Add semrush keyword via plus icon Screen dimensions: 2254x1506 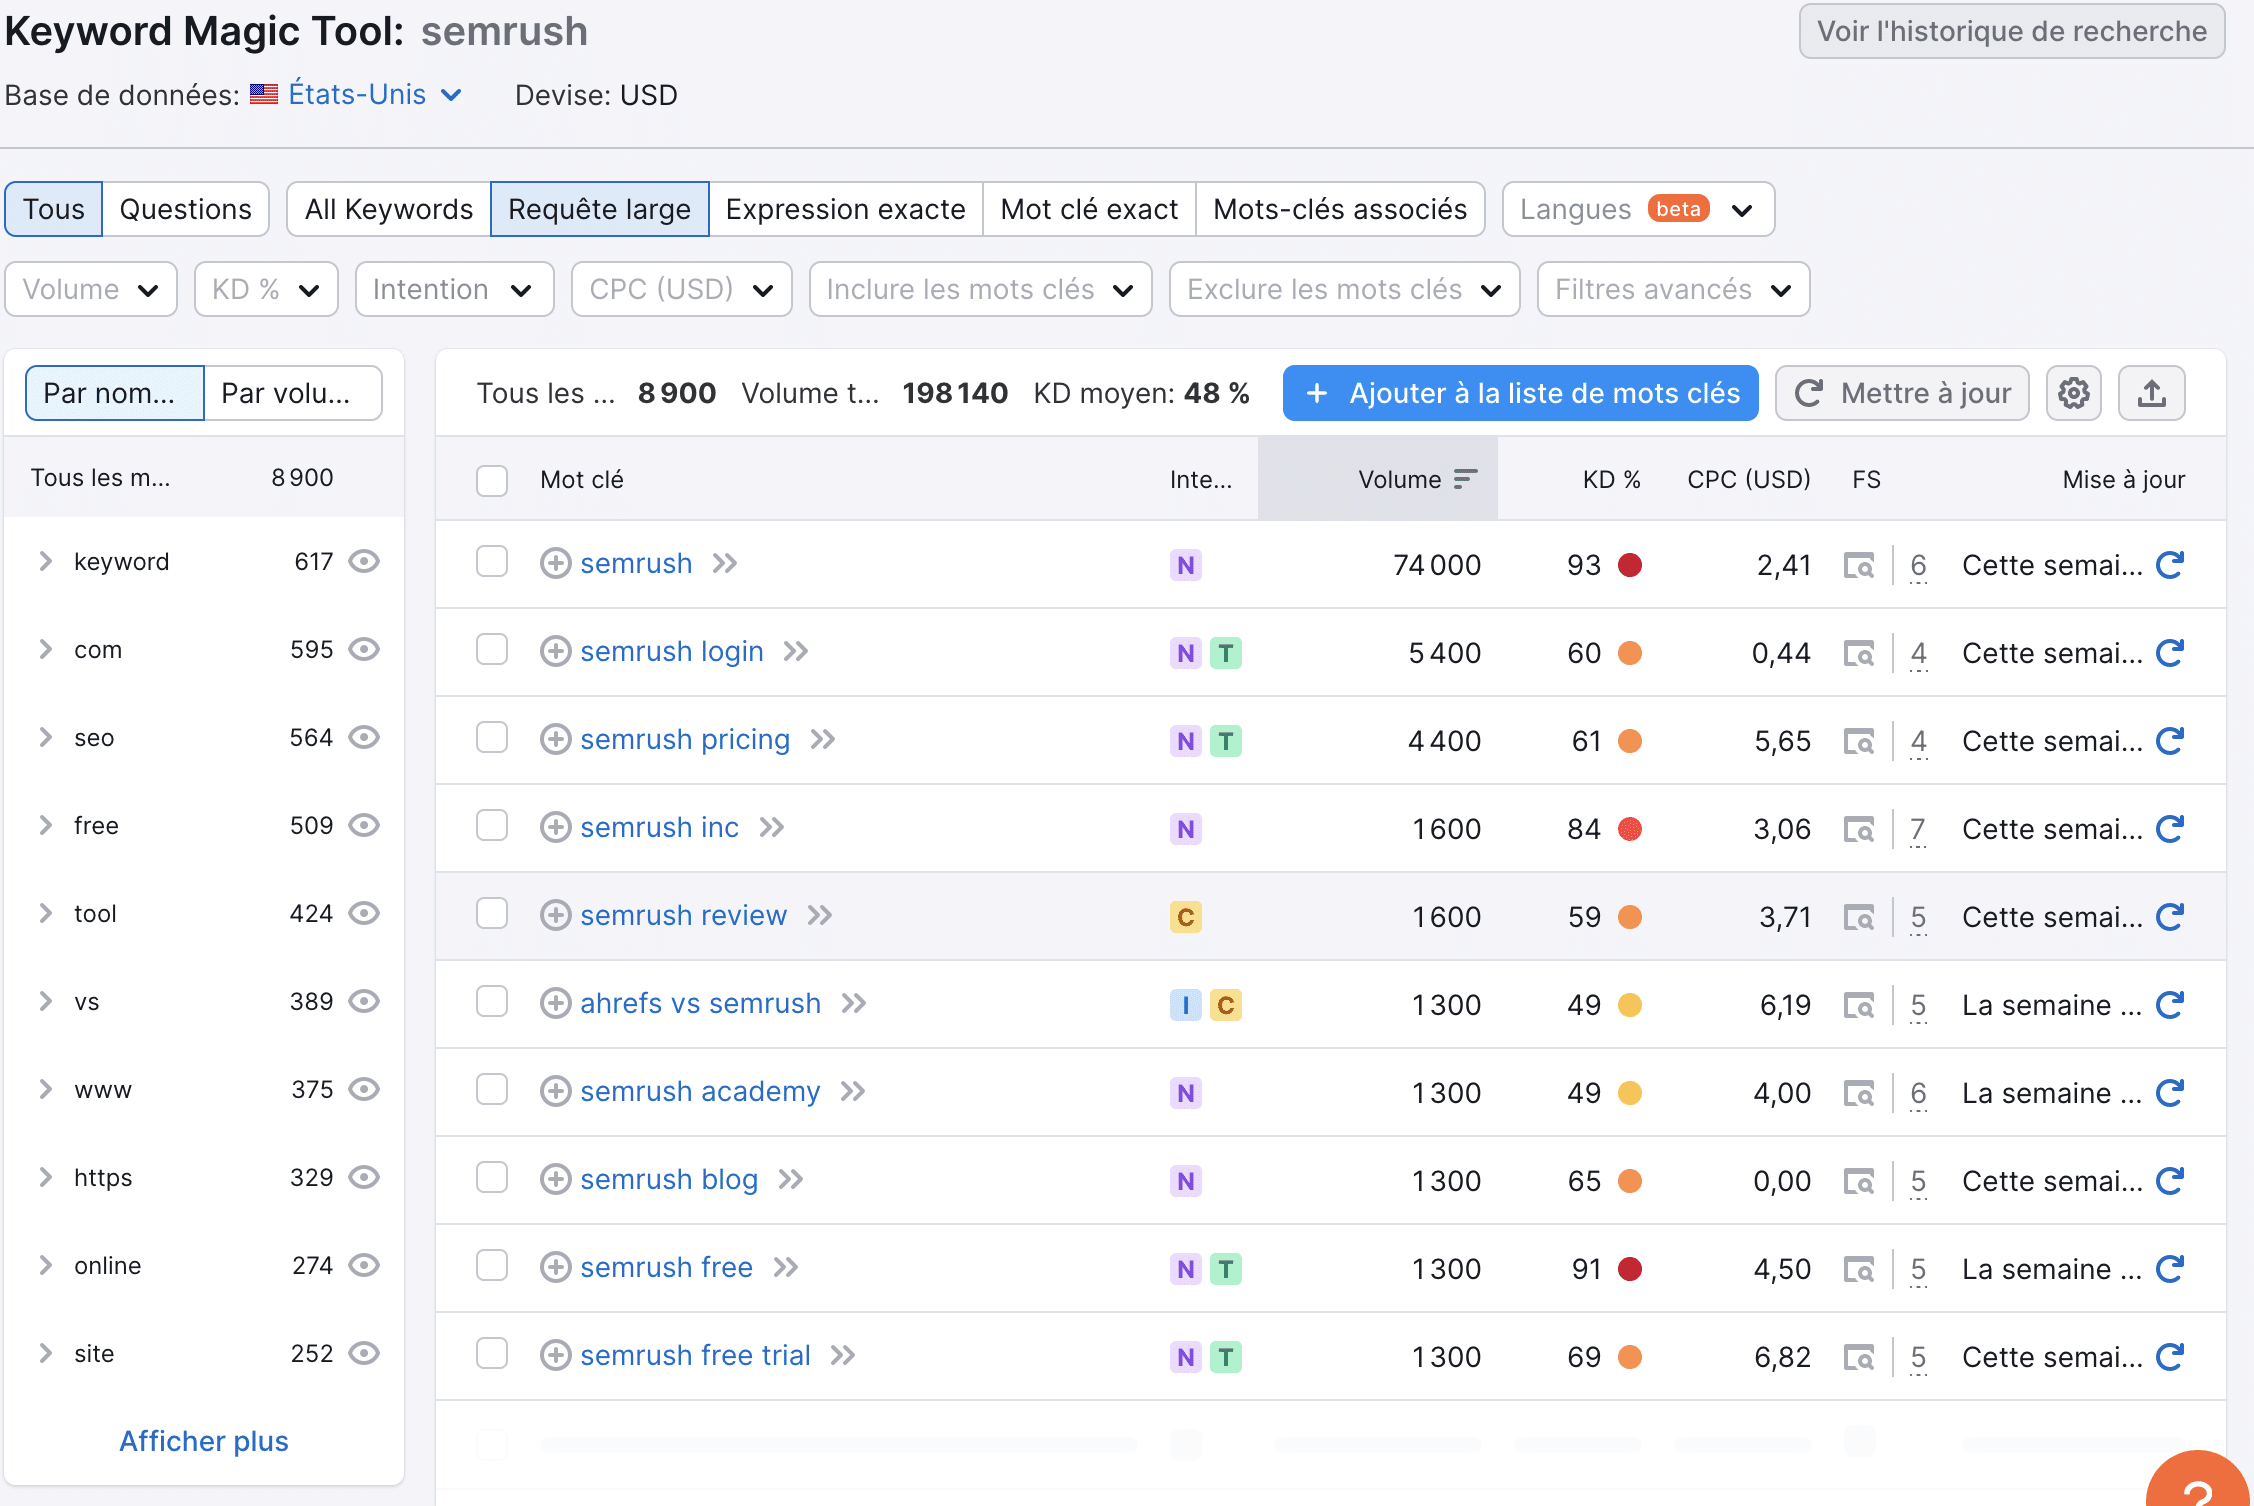point(555,563)
